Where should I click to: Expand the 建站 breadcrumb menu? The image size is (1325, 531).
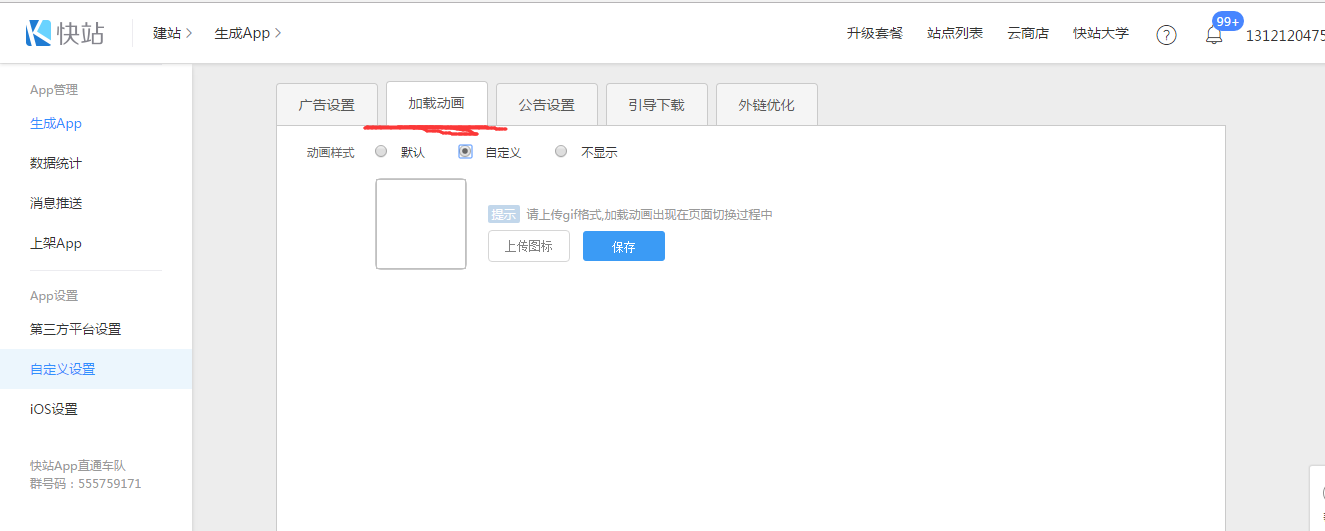click(x=172, y=33)
